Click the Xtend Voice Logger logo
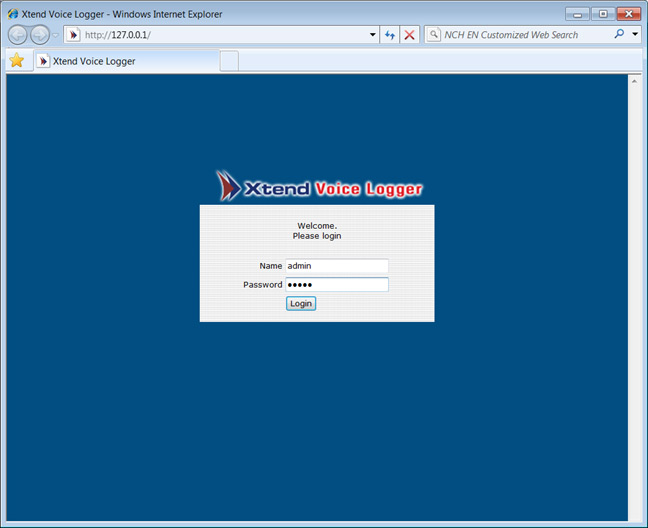This screenshot has width=648, height=528. click(319, 187)
